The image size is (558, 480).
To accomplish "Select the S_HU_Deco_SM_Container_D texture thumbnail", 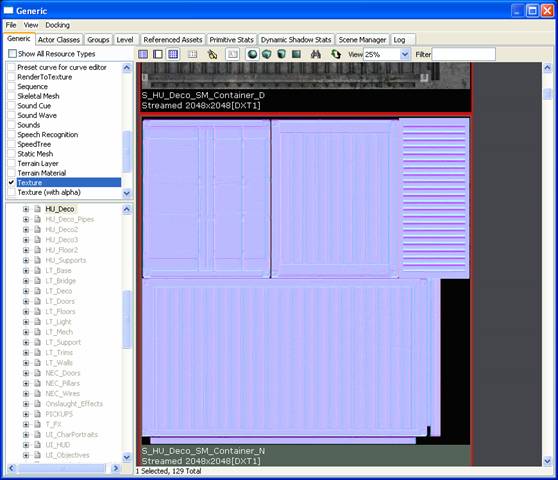I will point(306,75).
